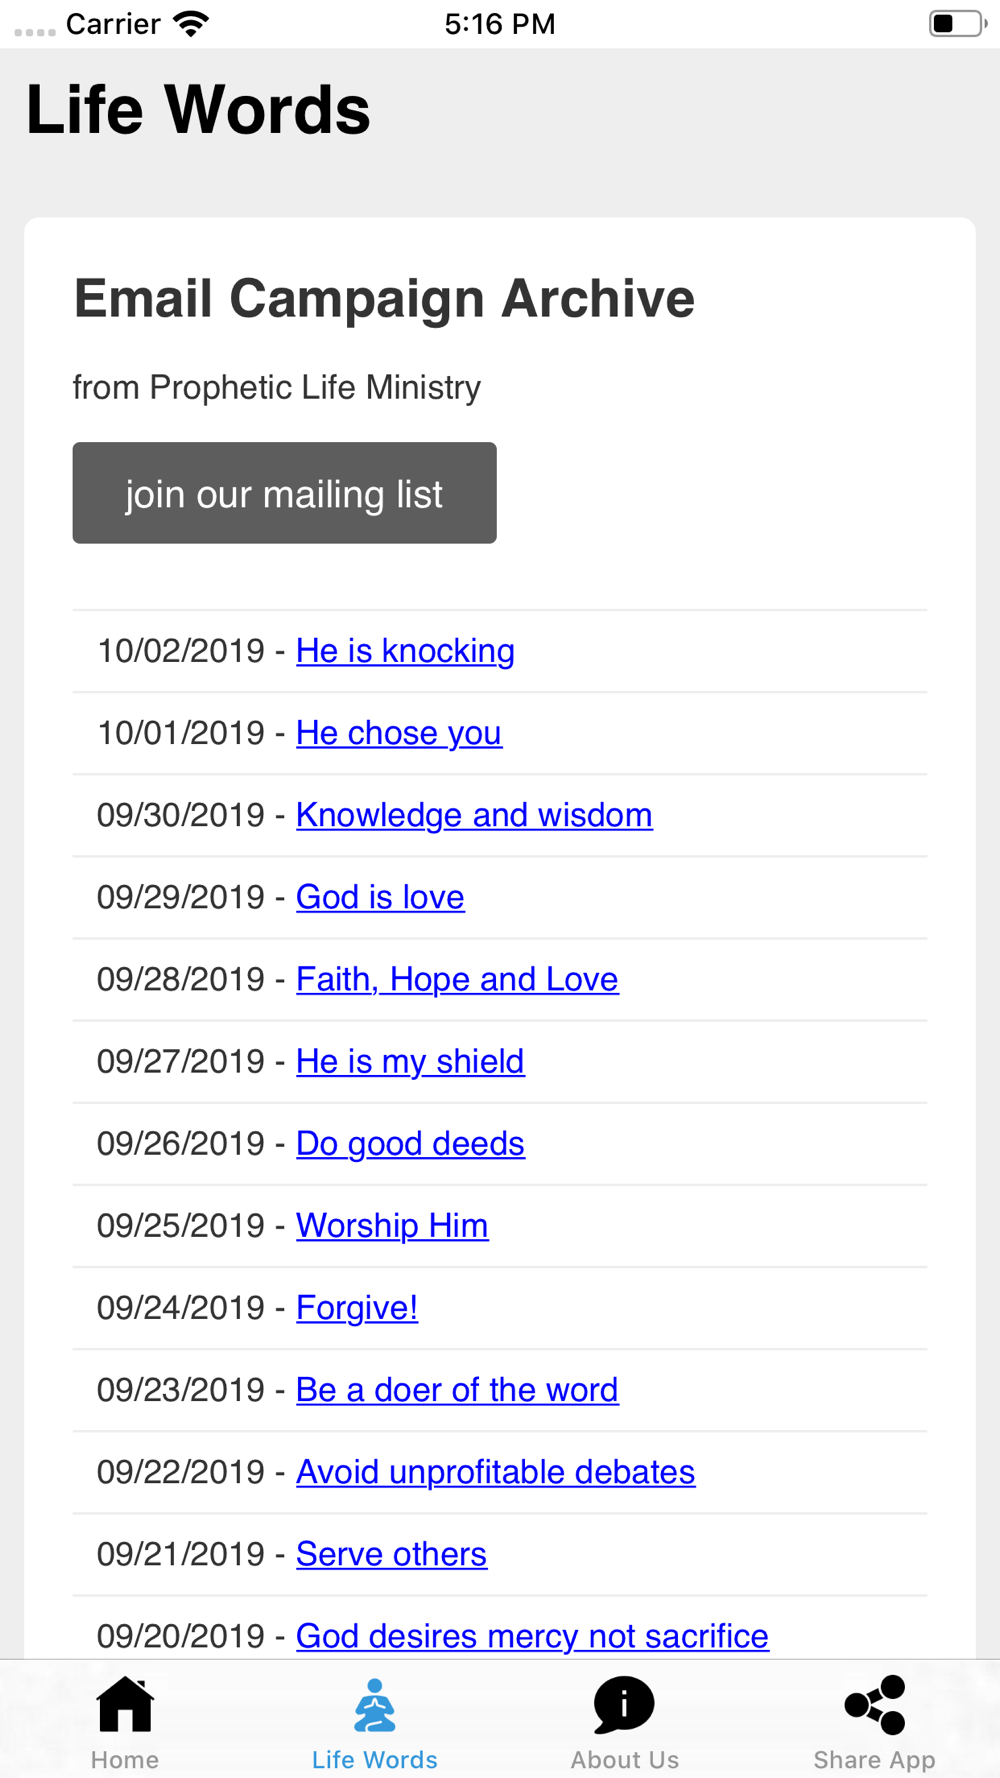Image resolution: width=1000 pixels, height=1778 pixels.
Task: View the "Do good deeds" email
Action: coord(410,1143)
